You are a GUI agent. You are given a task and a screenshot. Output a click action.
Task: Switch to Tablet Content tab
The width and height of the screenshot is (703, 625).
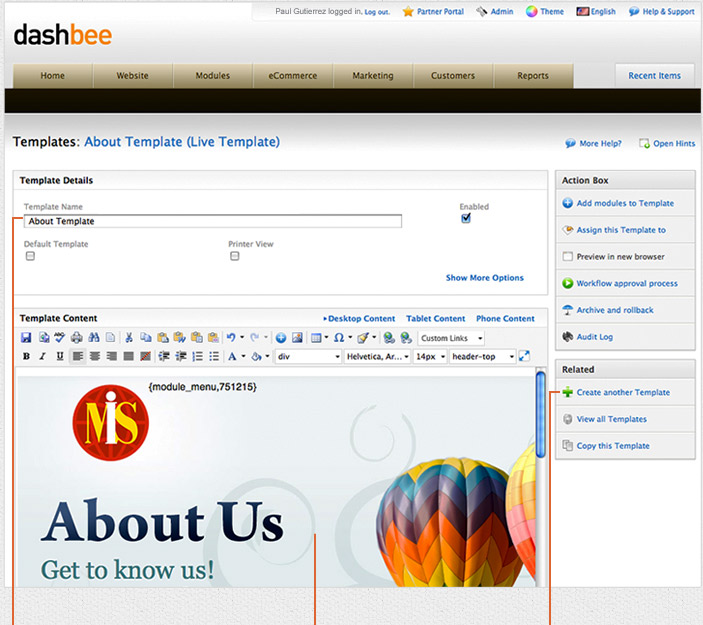435,319
